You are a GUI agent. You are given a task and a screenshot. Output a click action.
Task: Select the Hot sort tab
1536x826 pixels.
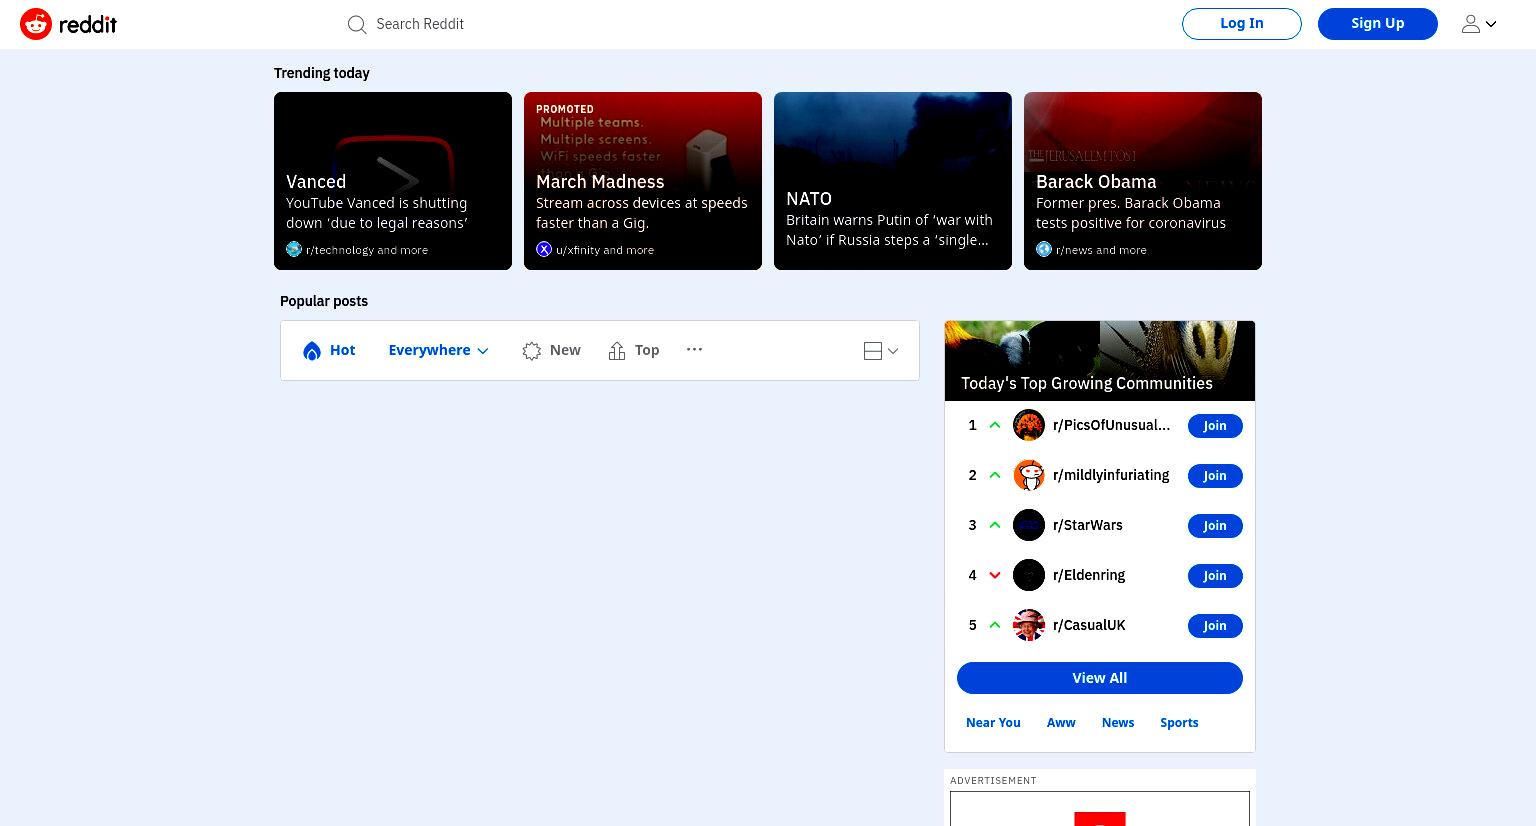coord(329,350)
